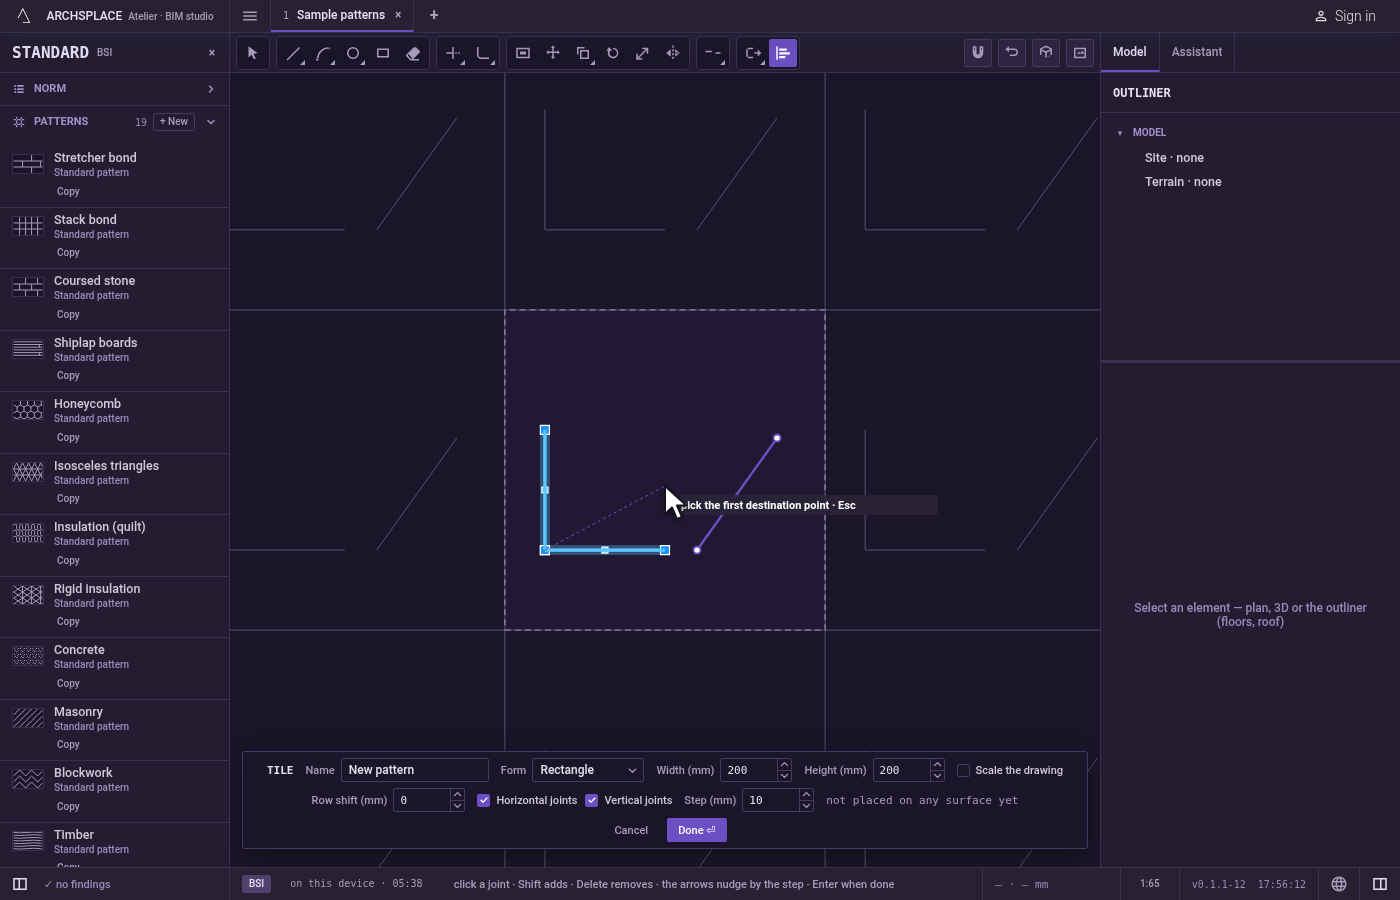Choose the move tool (four-way arrows)
Screen dimensions: 1400x900
tap(553, 53)
